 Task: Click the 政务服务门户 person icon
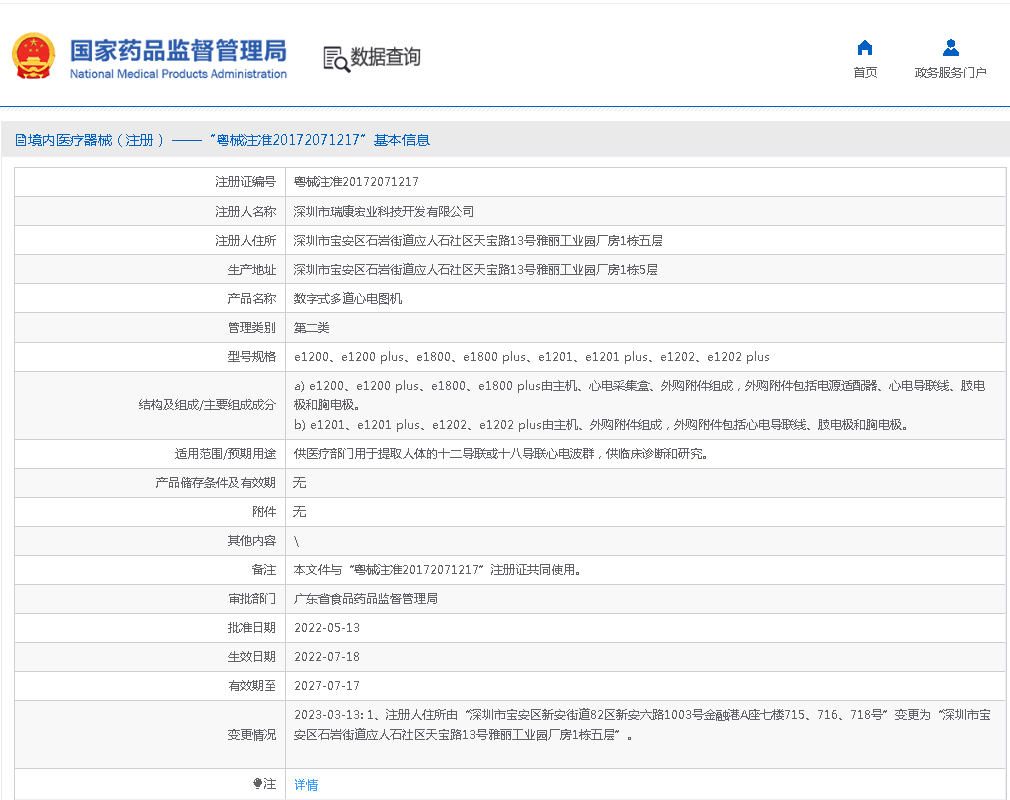click(x=950, y=48)
